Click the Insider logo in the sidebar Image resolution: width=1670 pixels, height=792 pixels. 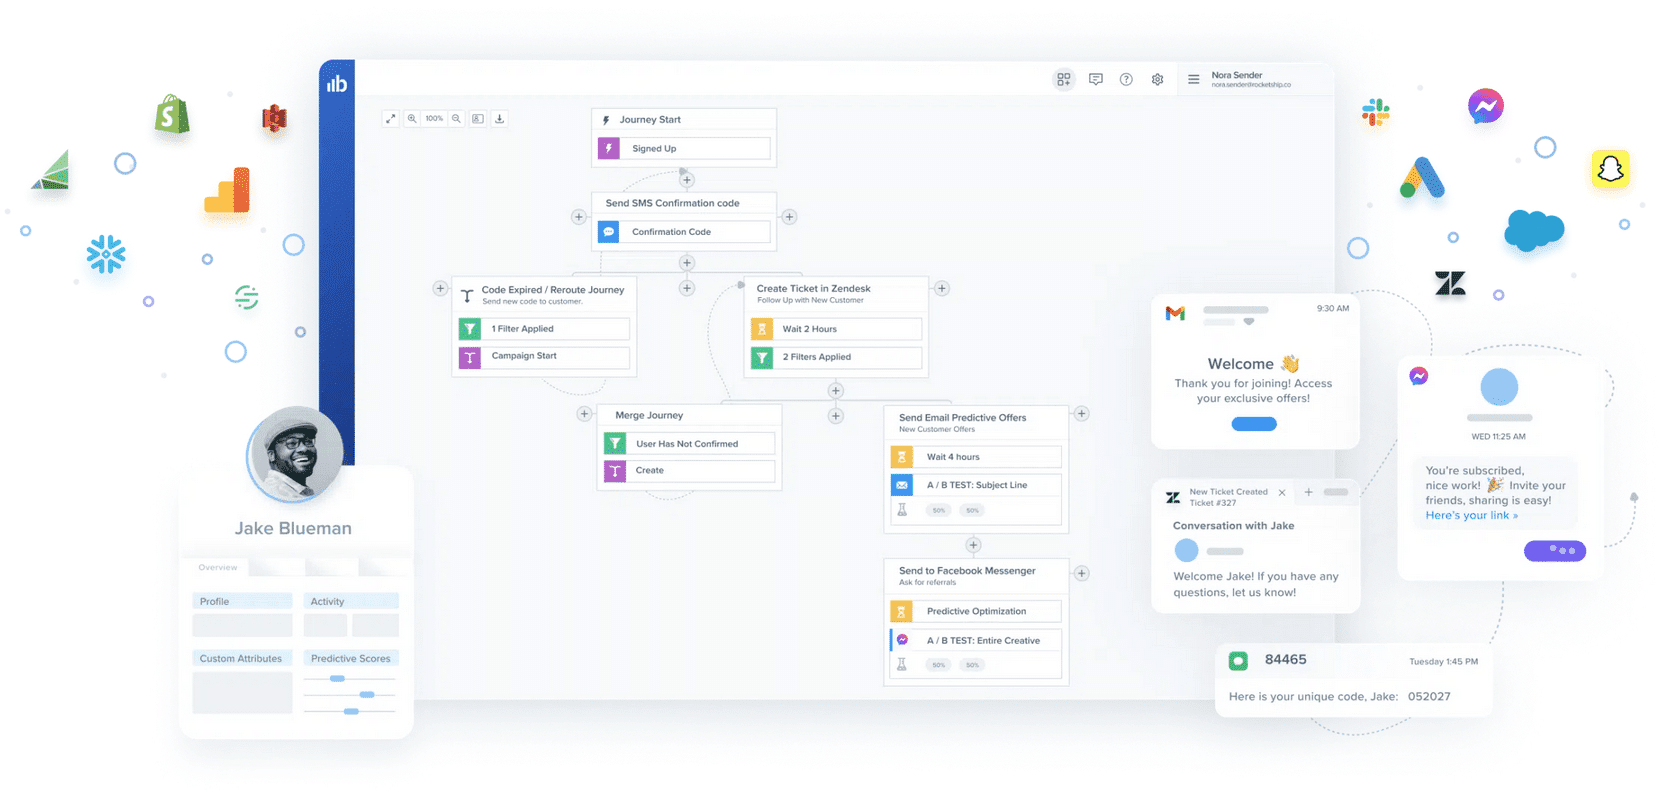337,84
